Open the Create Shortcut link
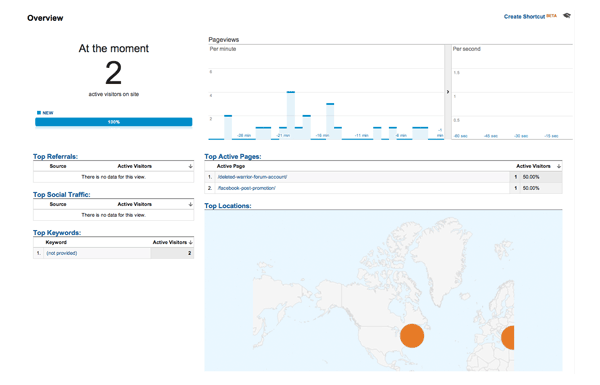This screenshot has width=600, height=385. [x=524, y=16]
